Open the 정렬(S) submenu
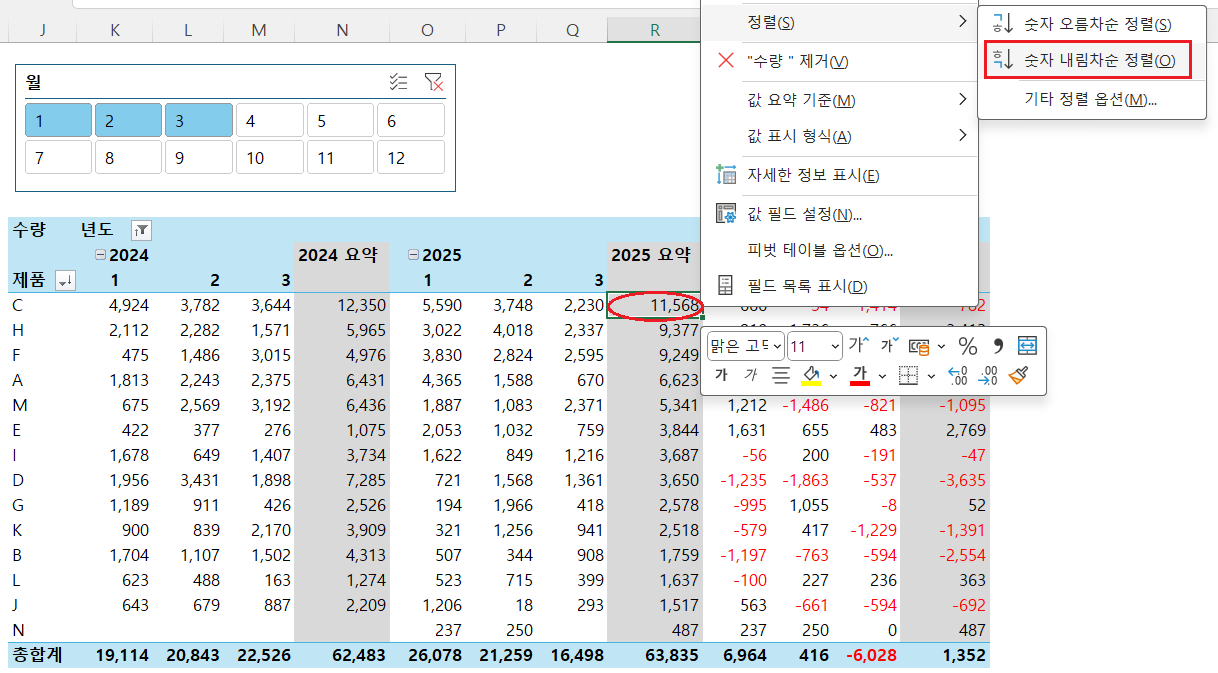Image resolution: width=1218 pixels, height=673 pixels. coord(839,22)
